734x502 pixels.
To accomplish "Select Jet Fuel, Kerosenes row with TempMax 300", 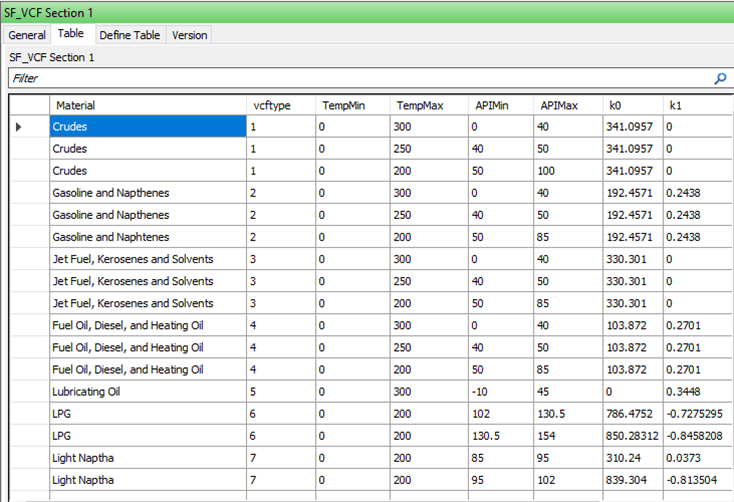I will [x=148, y=259].
